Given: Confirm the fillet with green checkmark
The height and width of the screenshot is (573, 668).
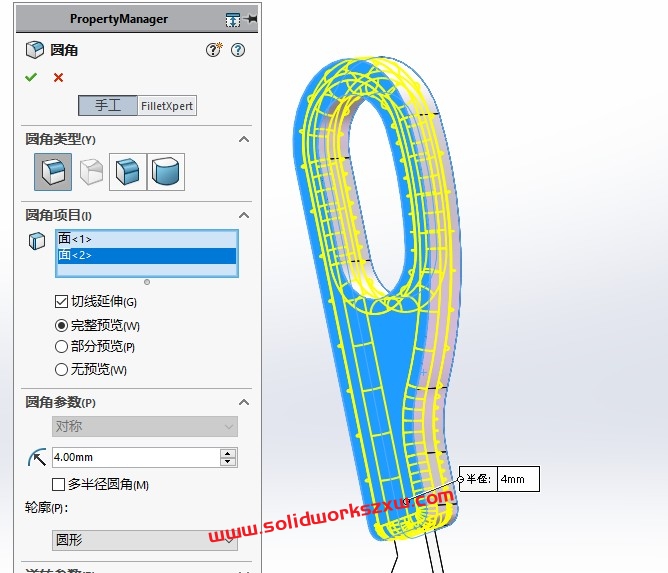Looking at the screenshot, I should click(31, 77).
